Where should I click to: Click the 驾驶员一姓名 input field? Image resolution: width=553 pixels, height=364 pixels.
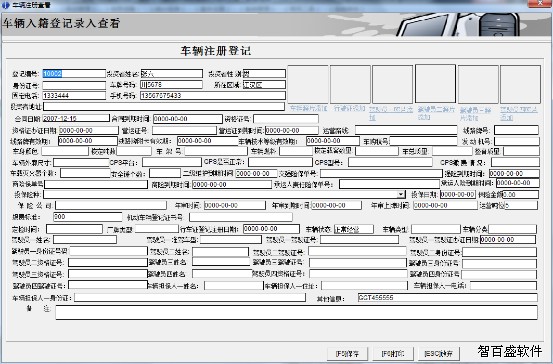[85, 240]
